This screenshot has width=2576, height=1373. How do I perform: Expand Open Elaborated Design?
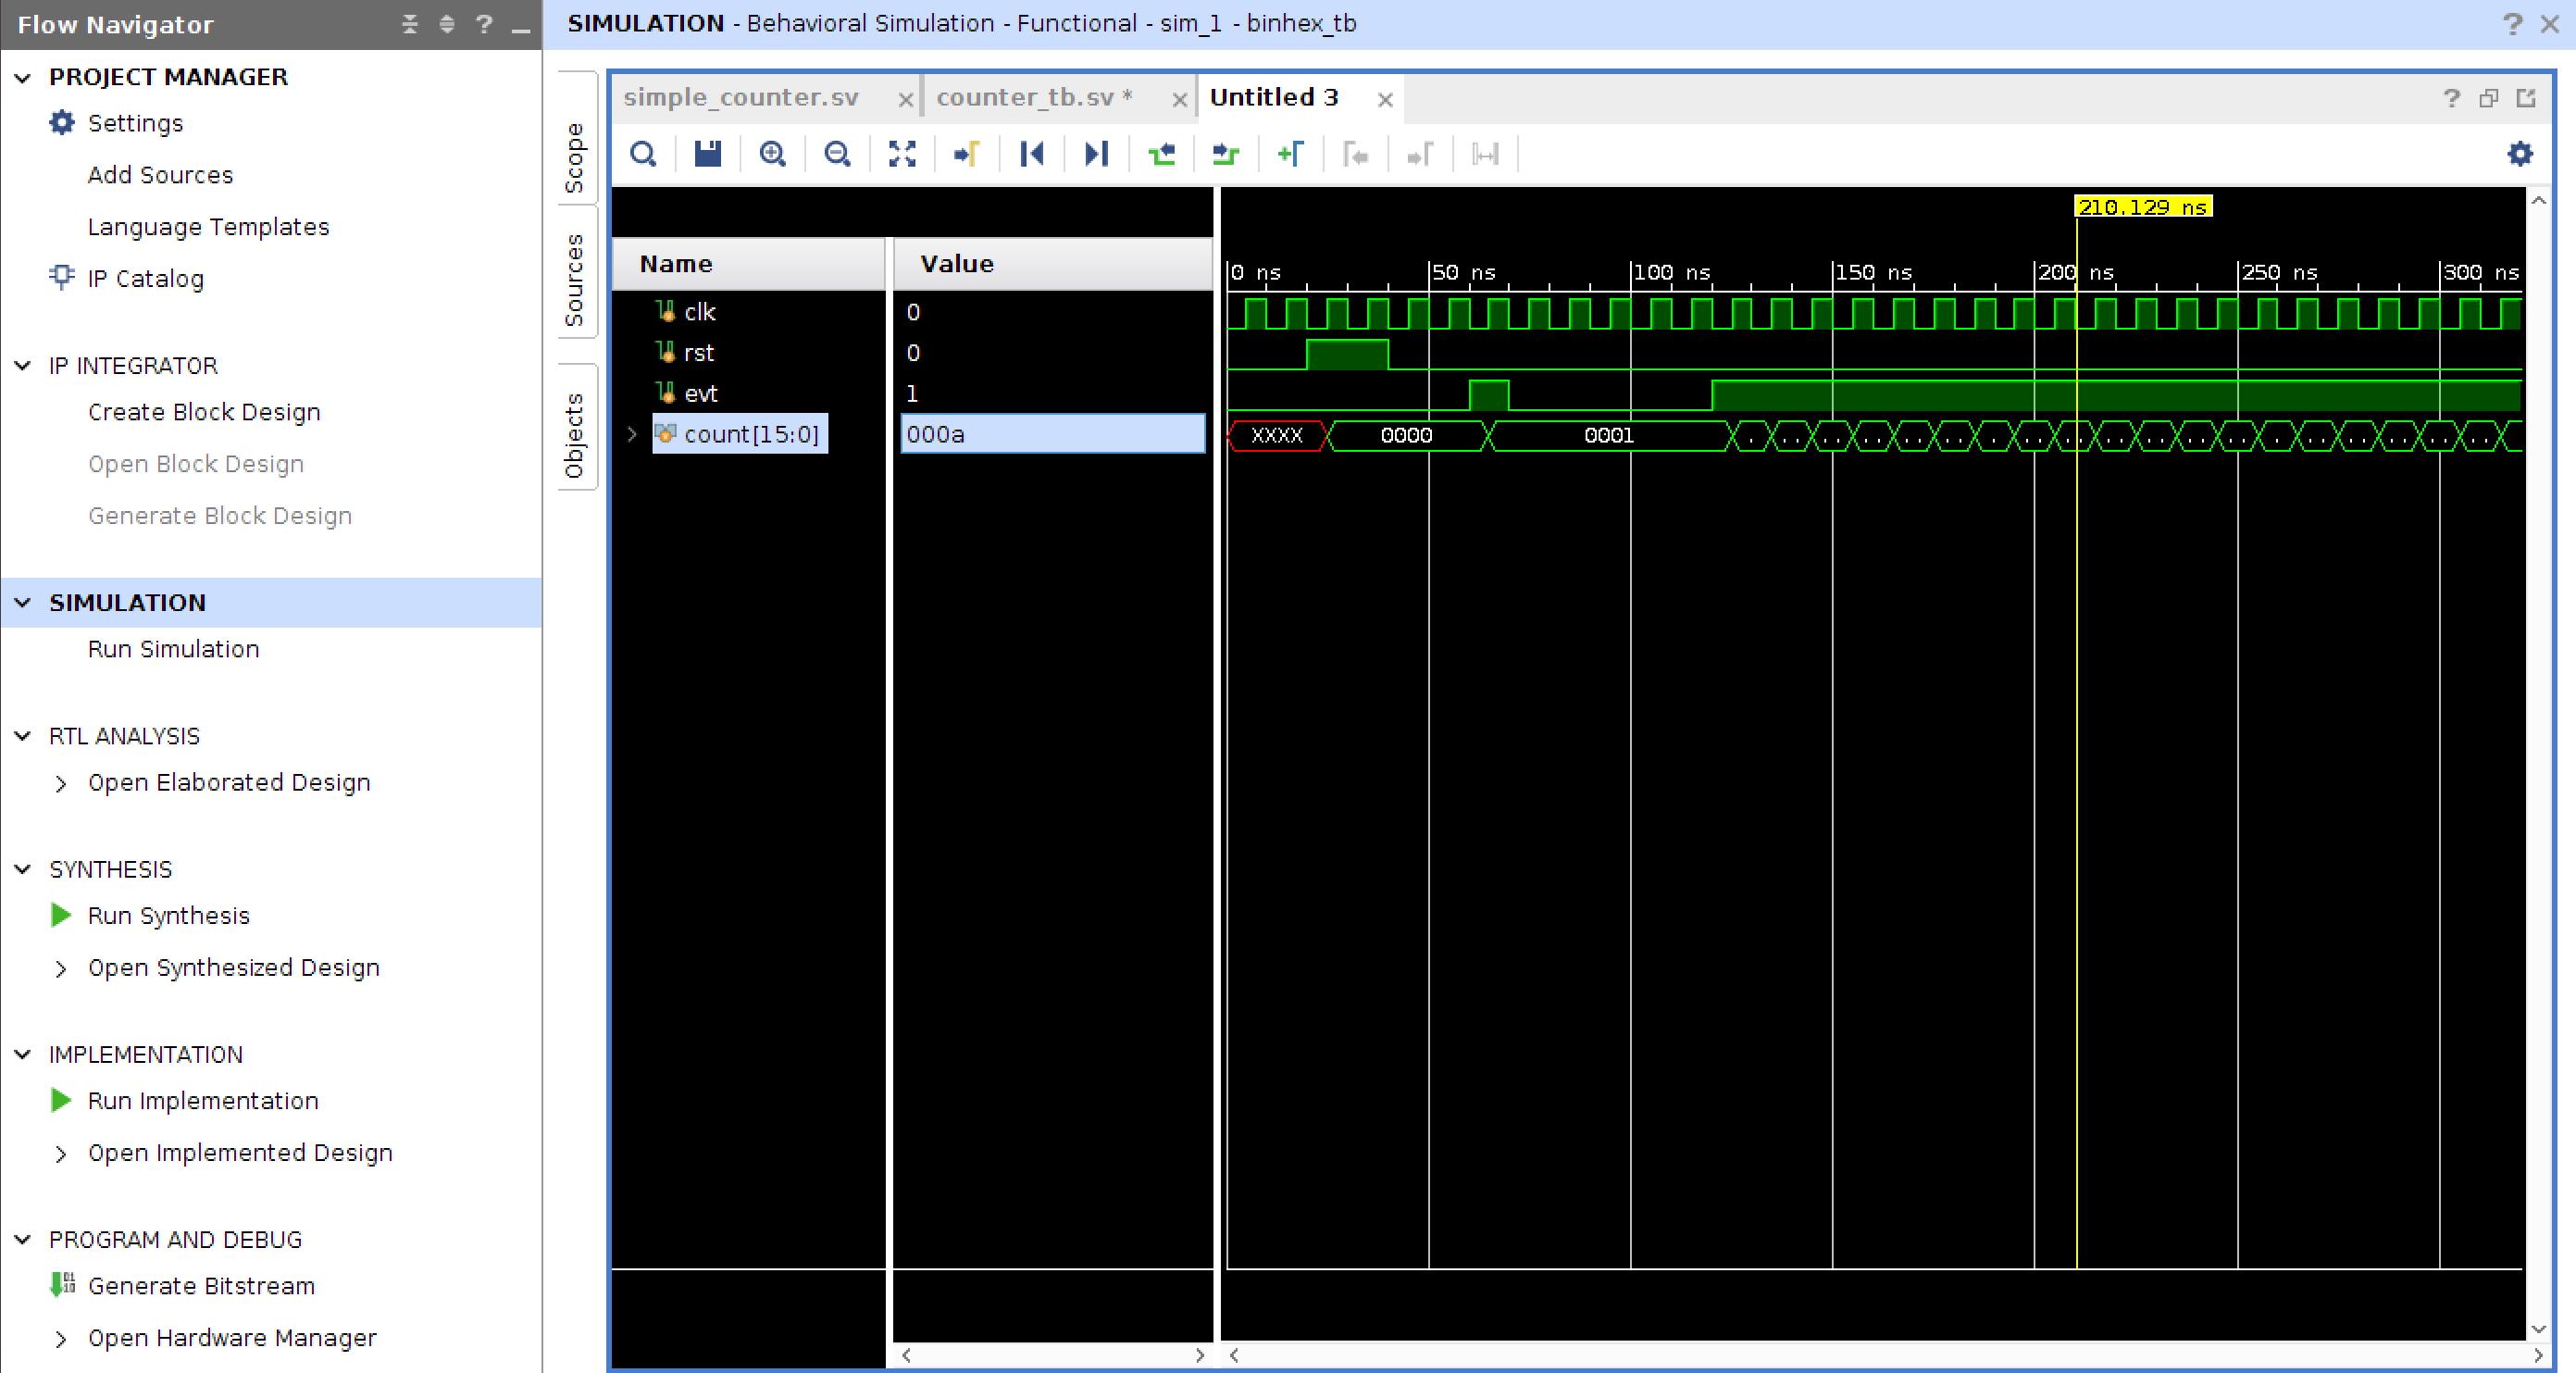(61, 783)
